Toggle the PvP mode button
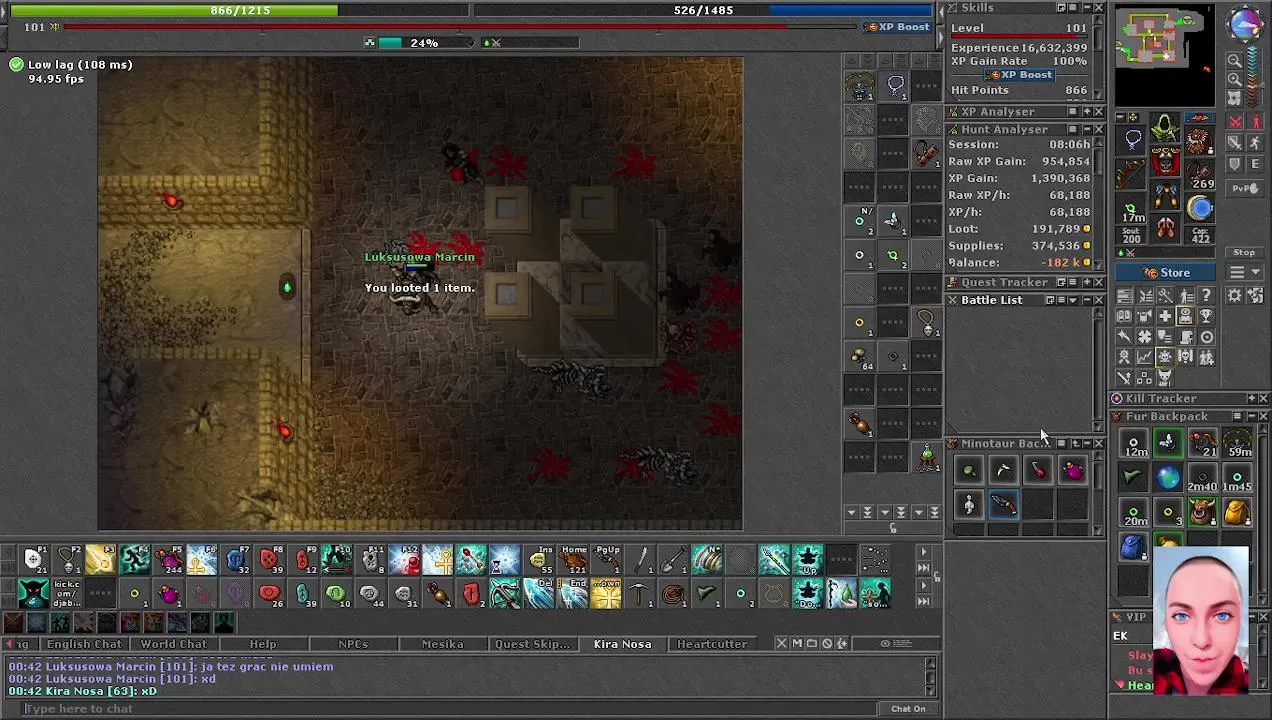The height and width of the screenshot is (720, 1272). point(1245,188)
